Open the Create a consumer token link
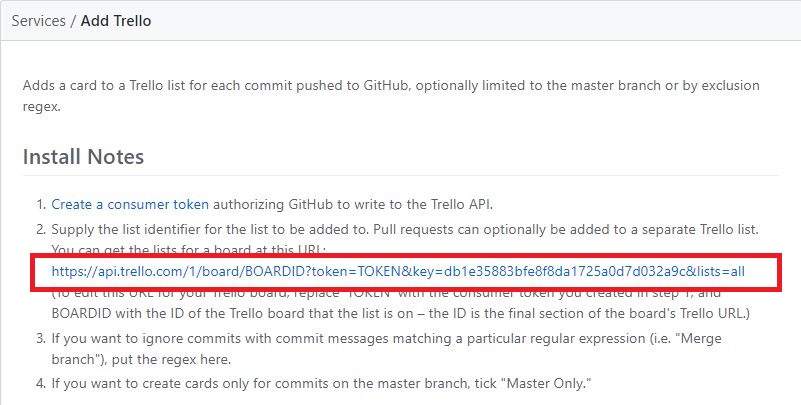The width and height of the screenshot is (801, 405). point(130,204)
